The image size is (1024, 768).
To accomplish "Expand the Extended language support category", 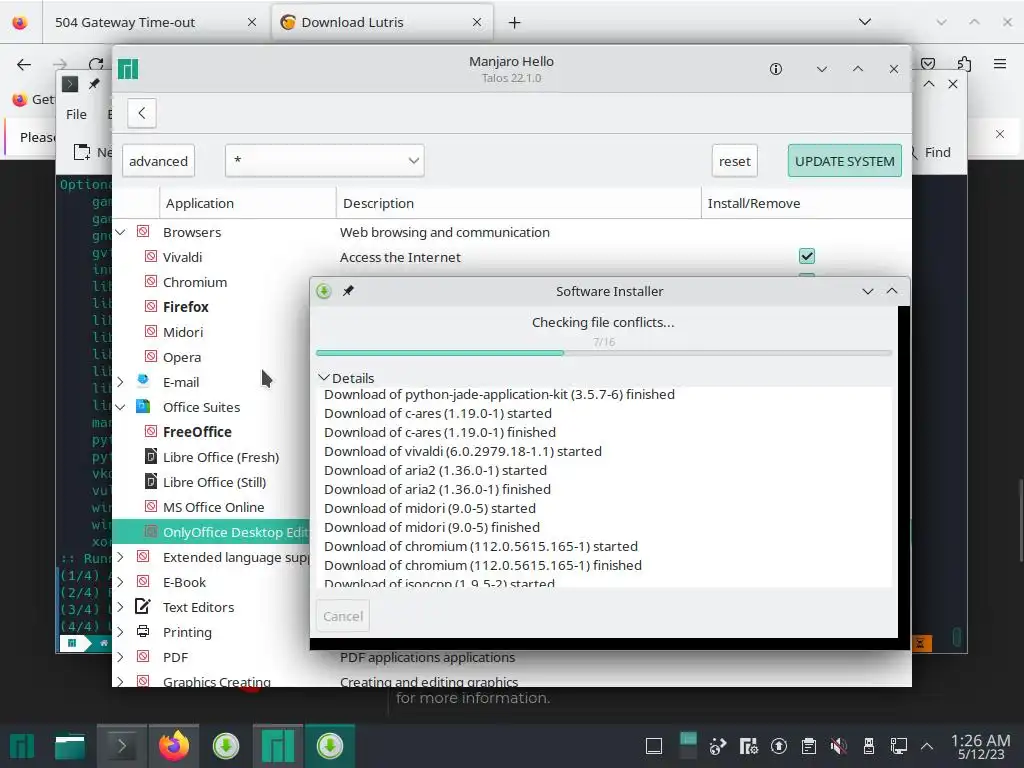I will coord(120,557).
